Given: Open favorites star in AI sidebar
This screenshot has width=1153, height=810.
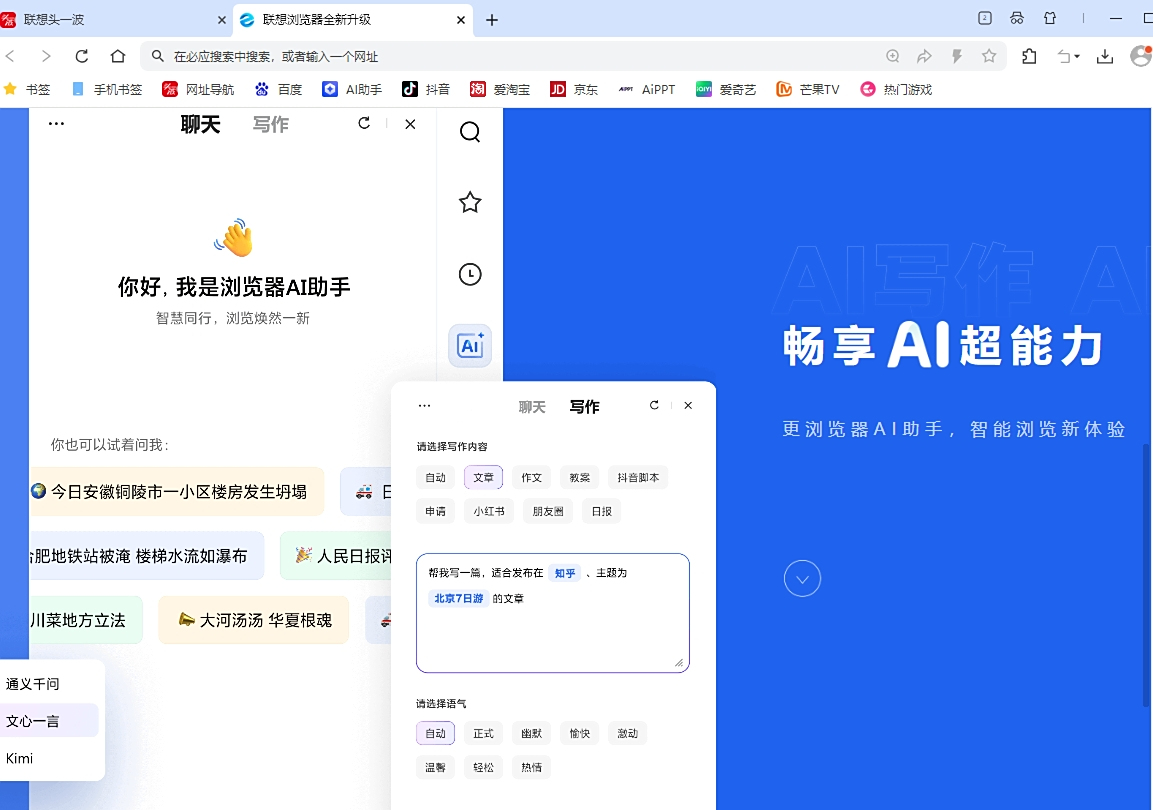Looking at the screenshot, I should [x=470, y=202].
